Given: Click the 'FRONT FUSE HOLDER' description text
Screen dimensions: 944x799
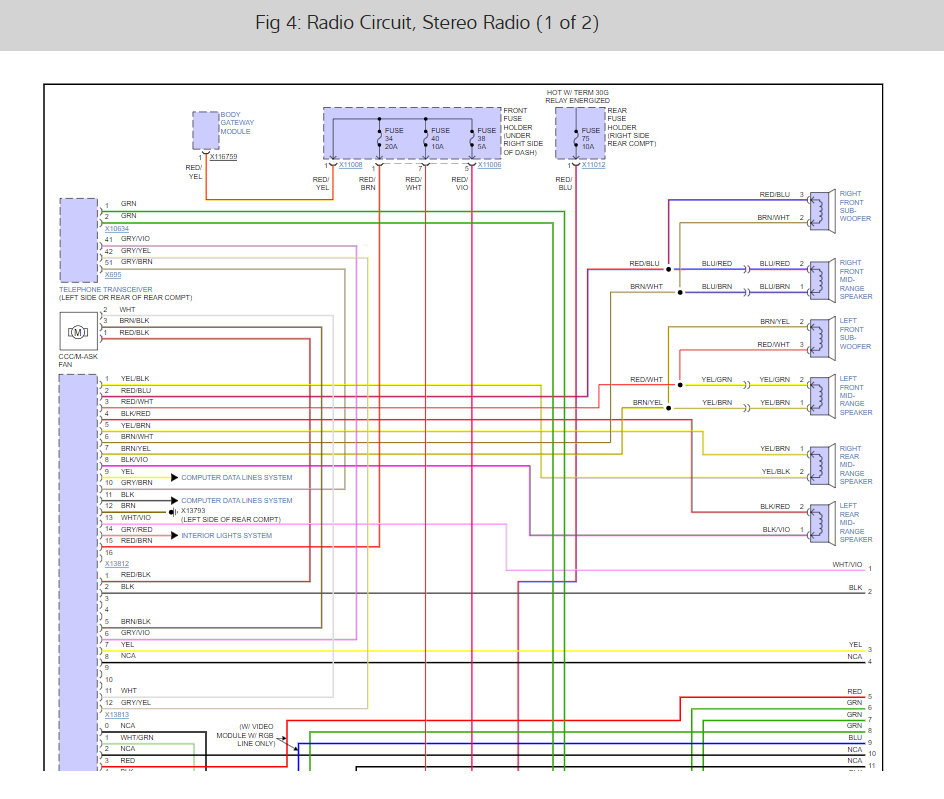Looking at the screenshot, I should pos(523,132).
